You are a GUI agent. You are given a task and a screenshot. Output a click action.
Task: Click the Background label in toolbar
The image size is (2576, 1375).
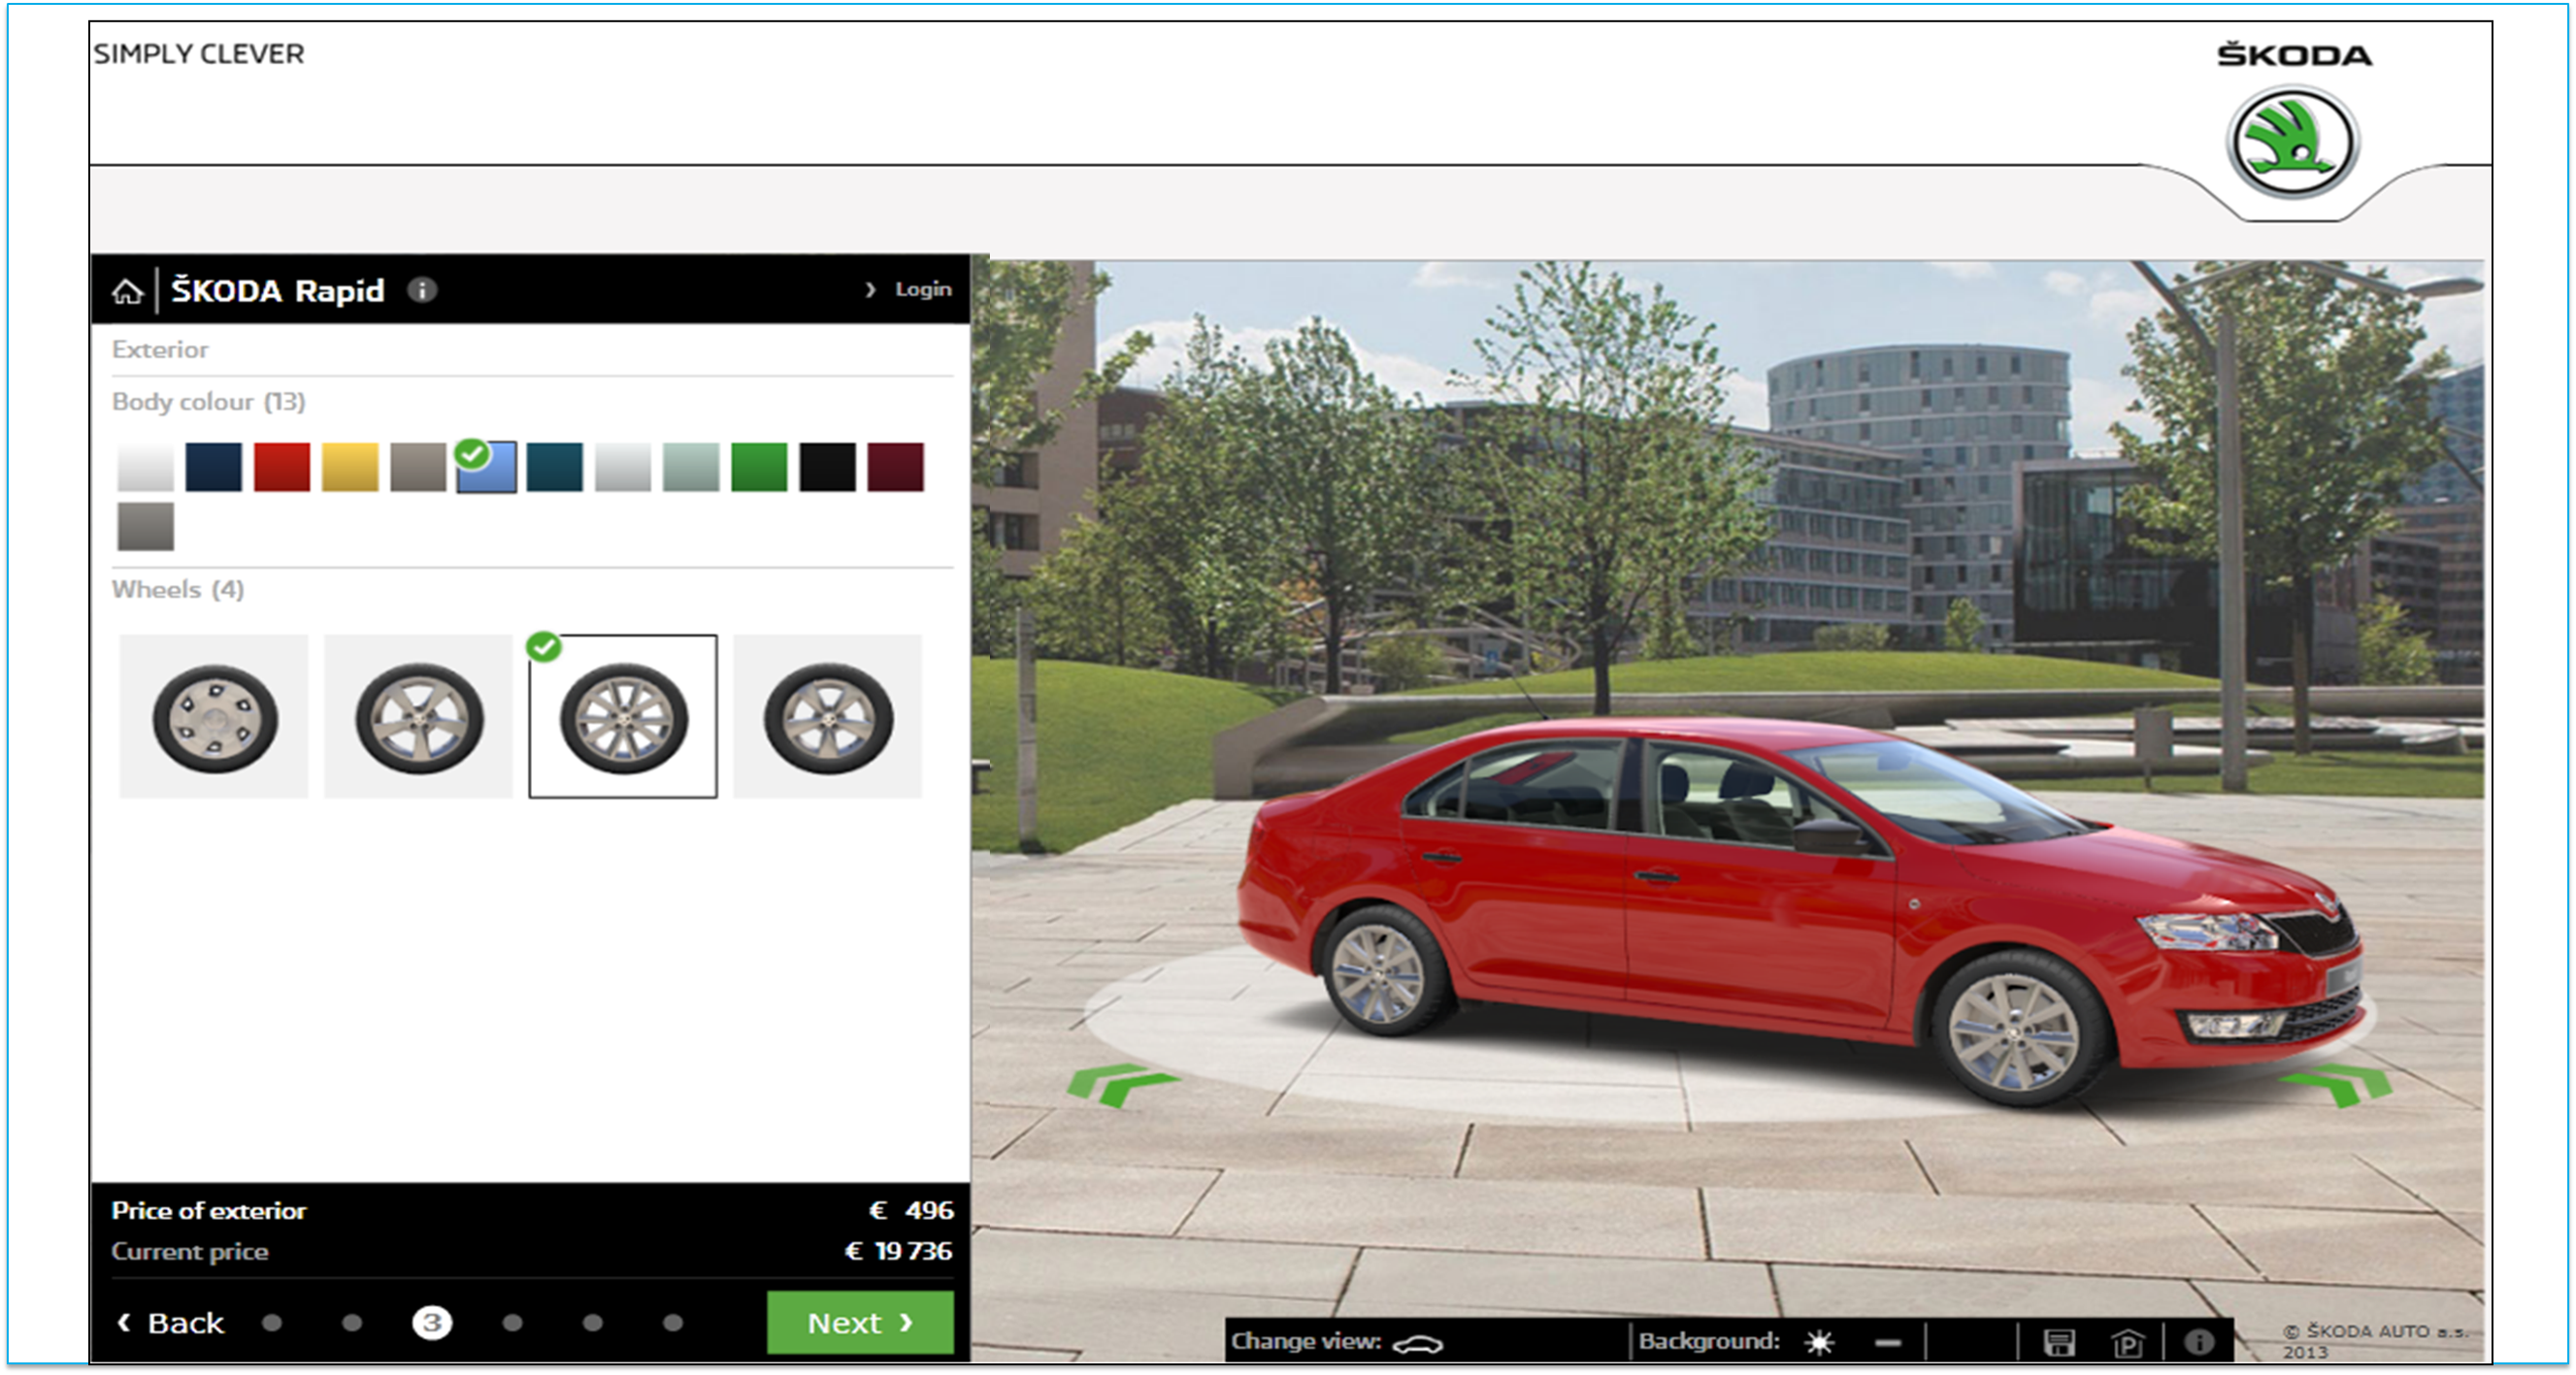point(1709,1341)
